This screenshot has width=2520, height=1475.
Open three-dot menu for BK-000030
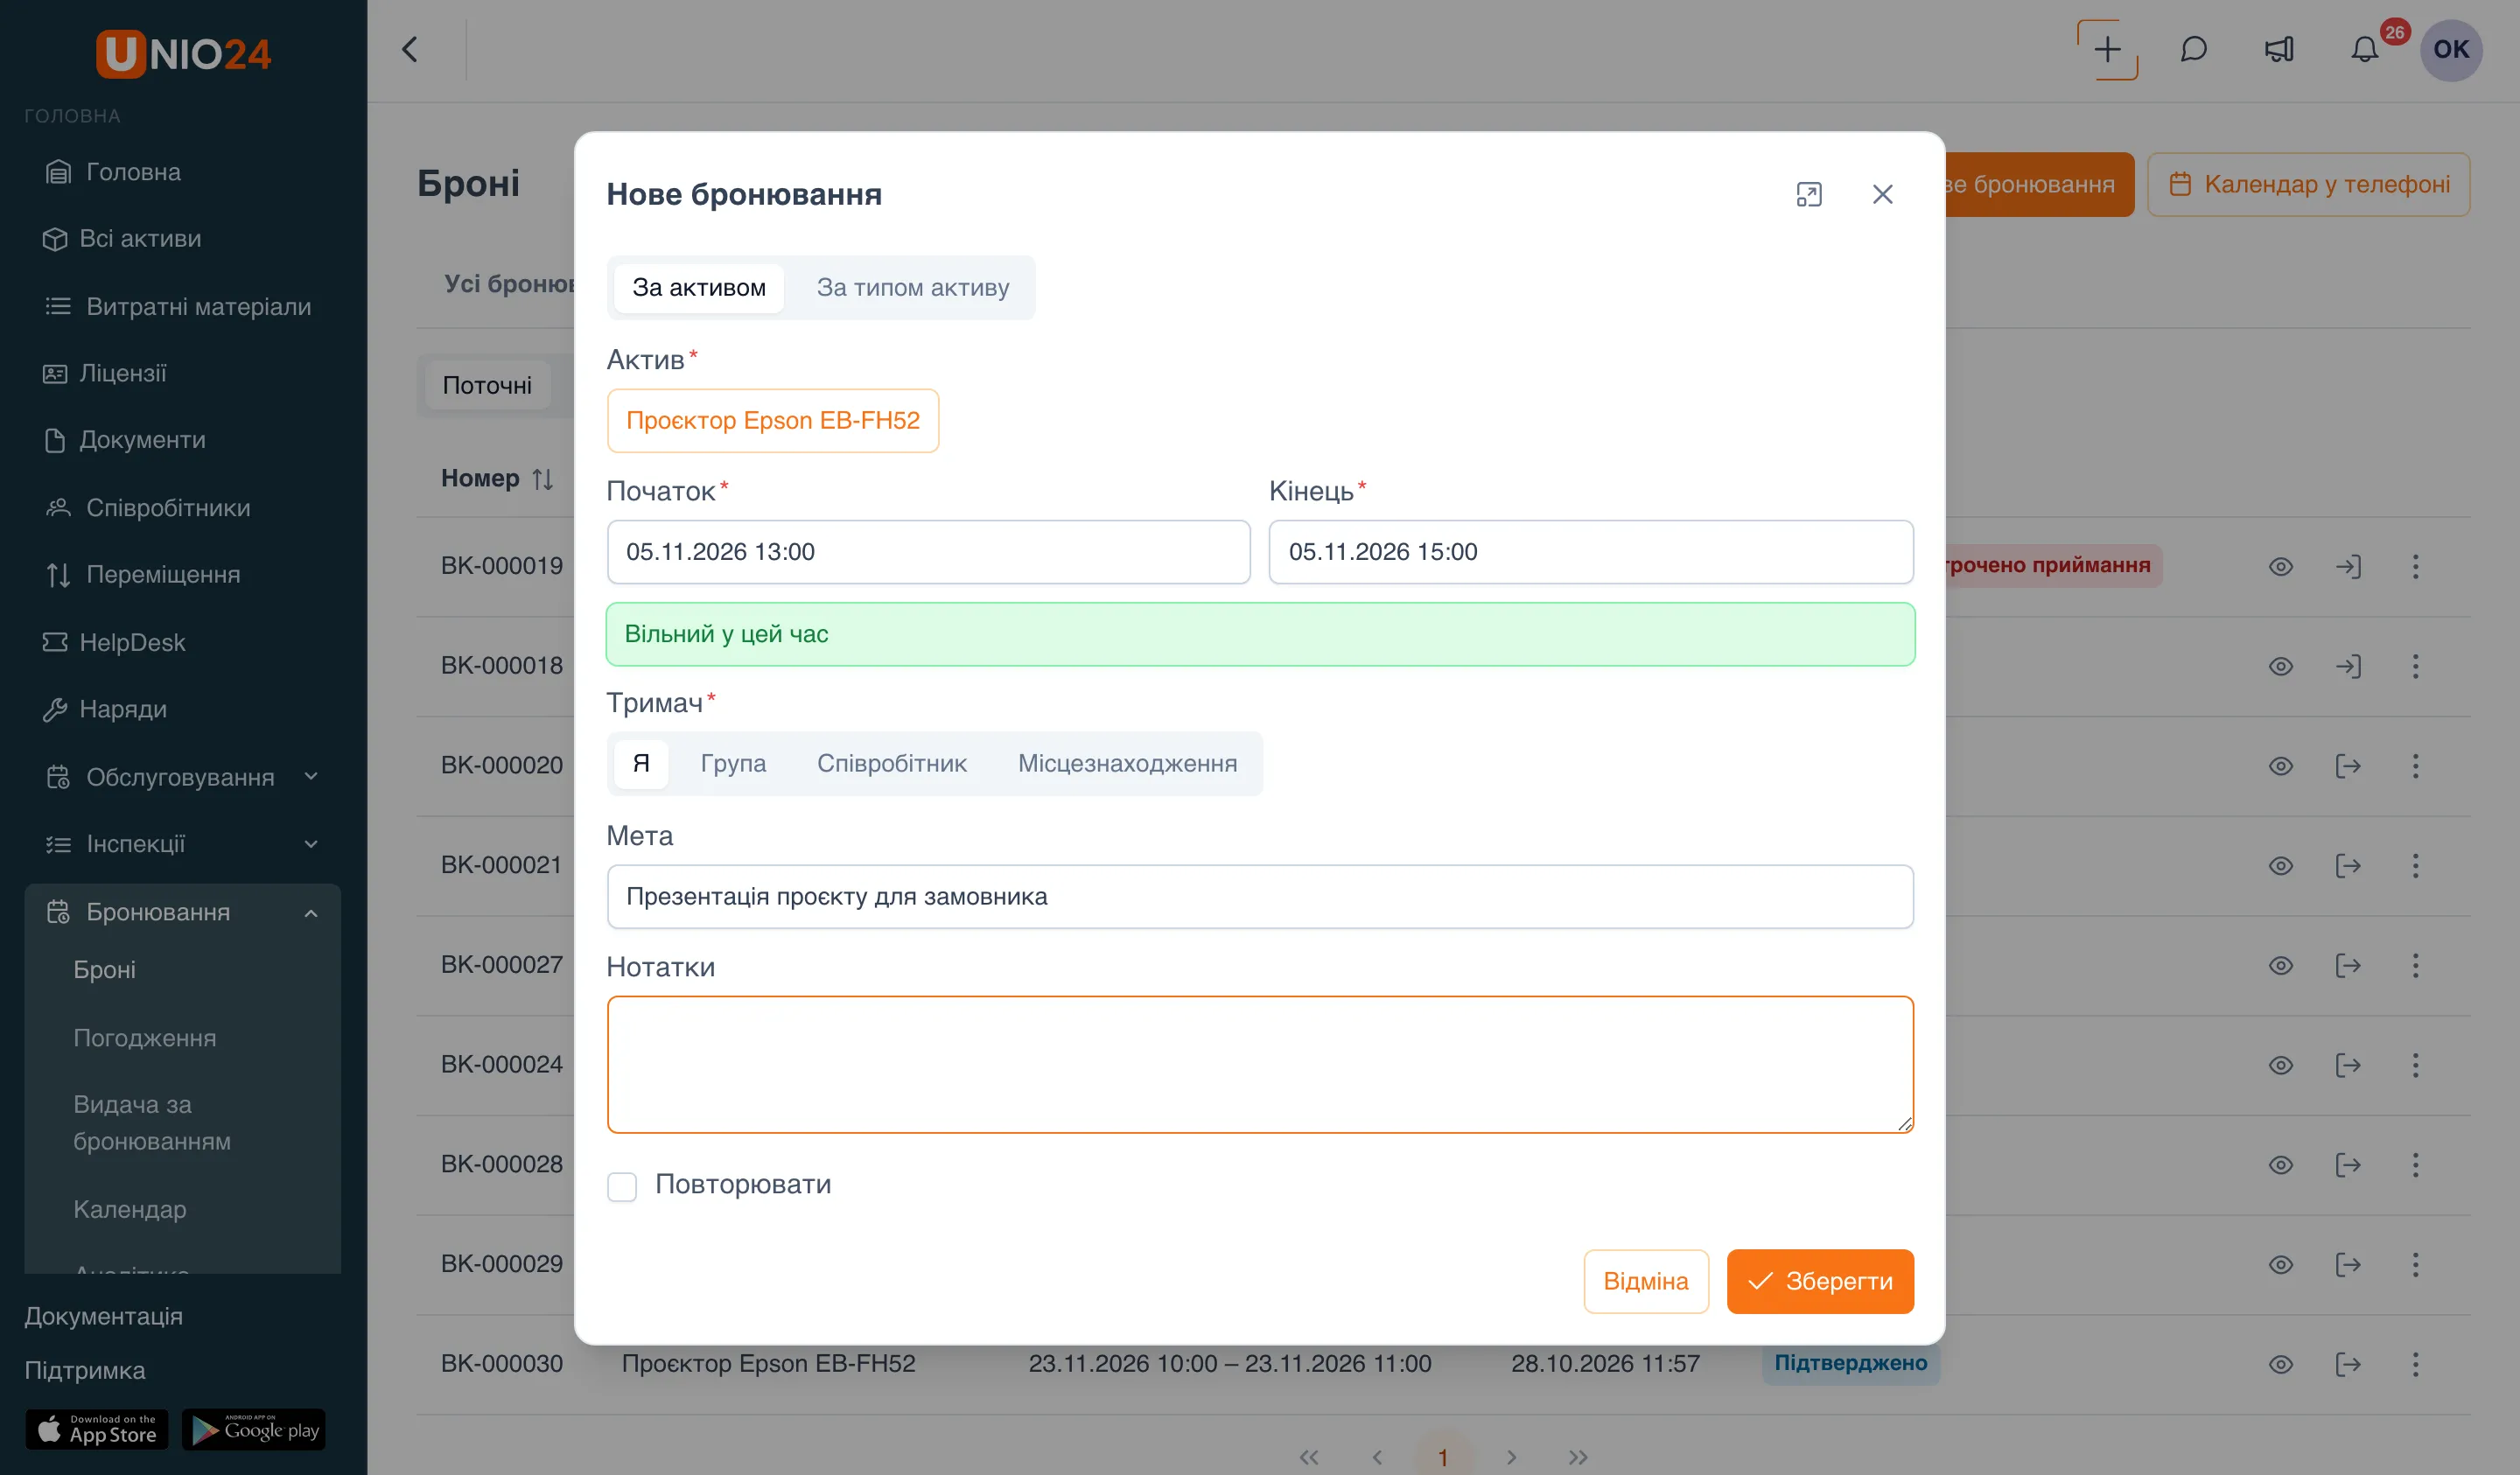2415,1364
